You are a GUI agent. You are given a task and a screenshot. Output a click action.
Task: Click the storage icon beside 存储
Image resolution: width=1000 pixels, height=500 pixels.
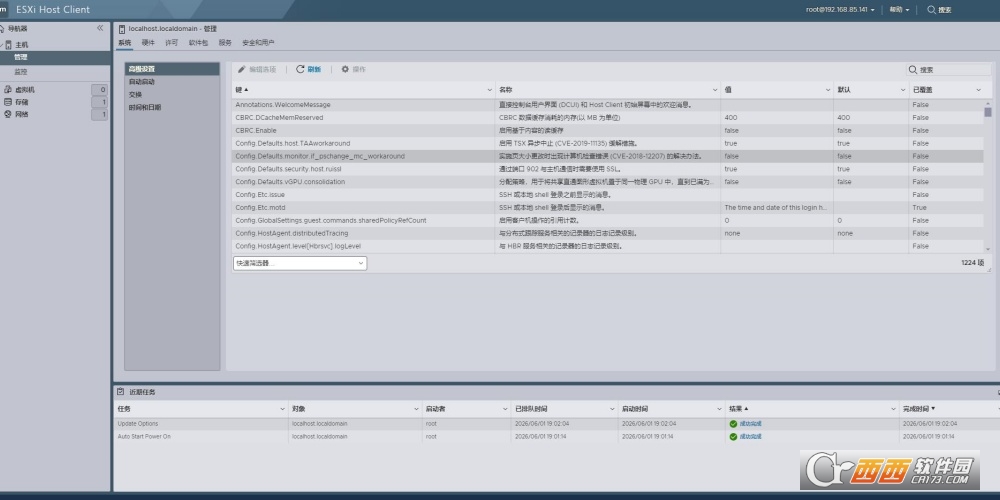pyautogui.click(x=8, y=102)
